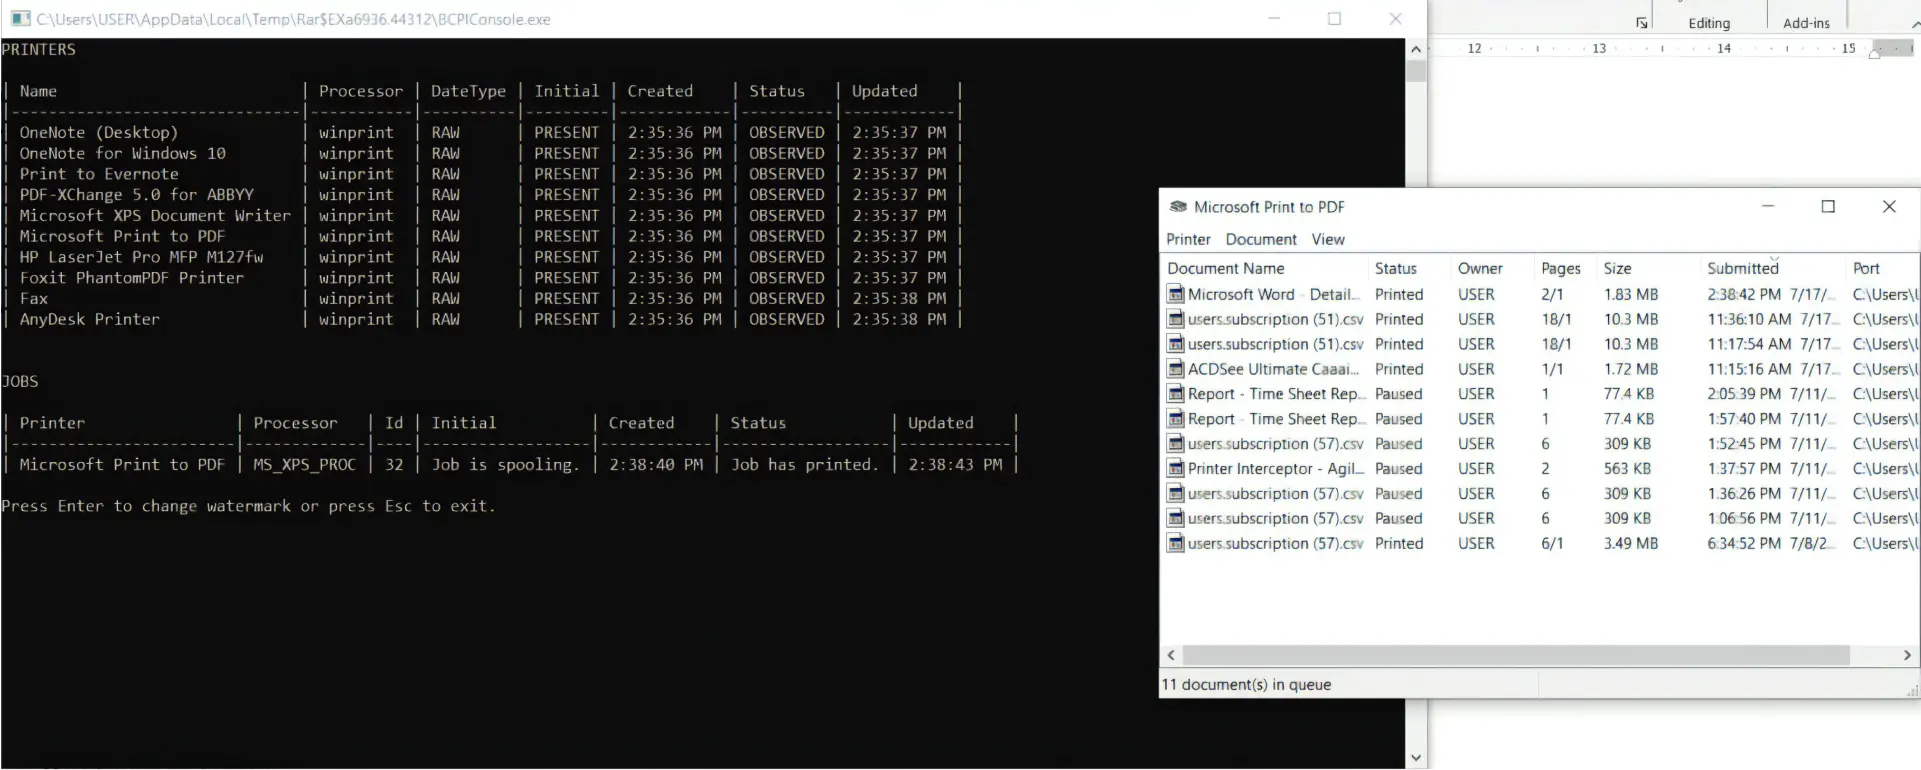The height and width of the screenshot is (770, 1921).
Task: Click "Foxit PhantomPDF Printer" in console
Action: pos(131,278)
